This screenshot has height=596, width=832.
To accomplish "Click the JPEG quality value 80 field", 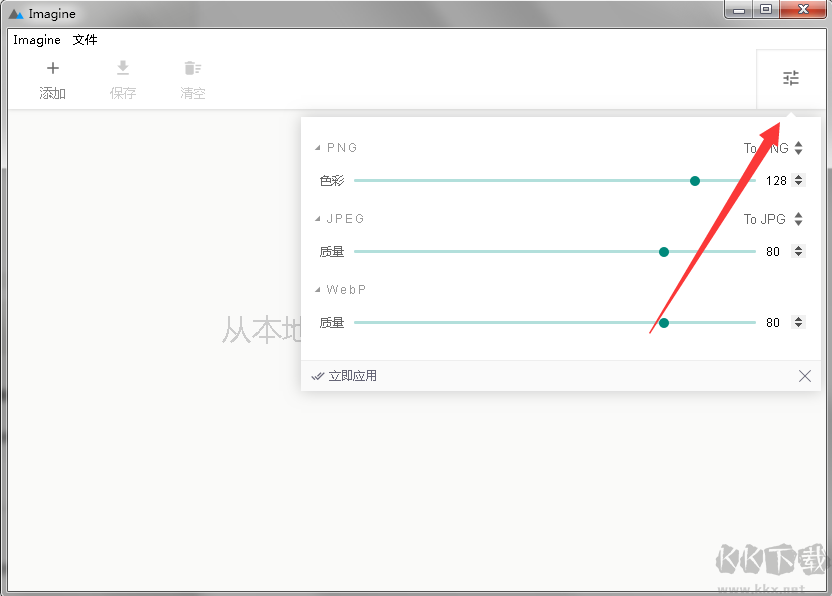I will 773,252.
